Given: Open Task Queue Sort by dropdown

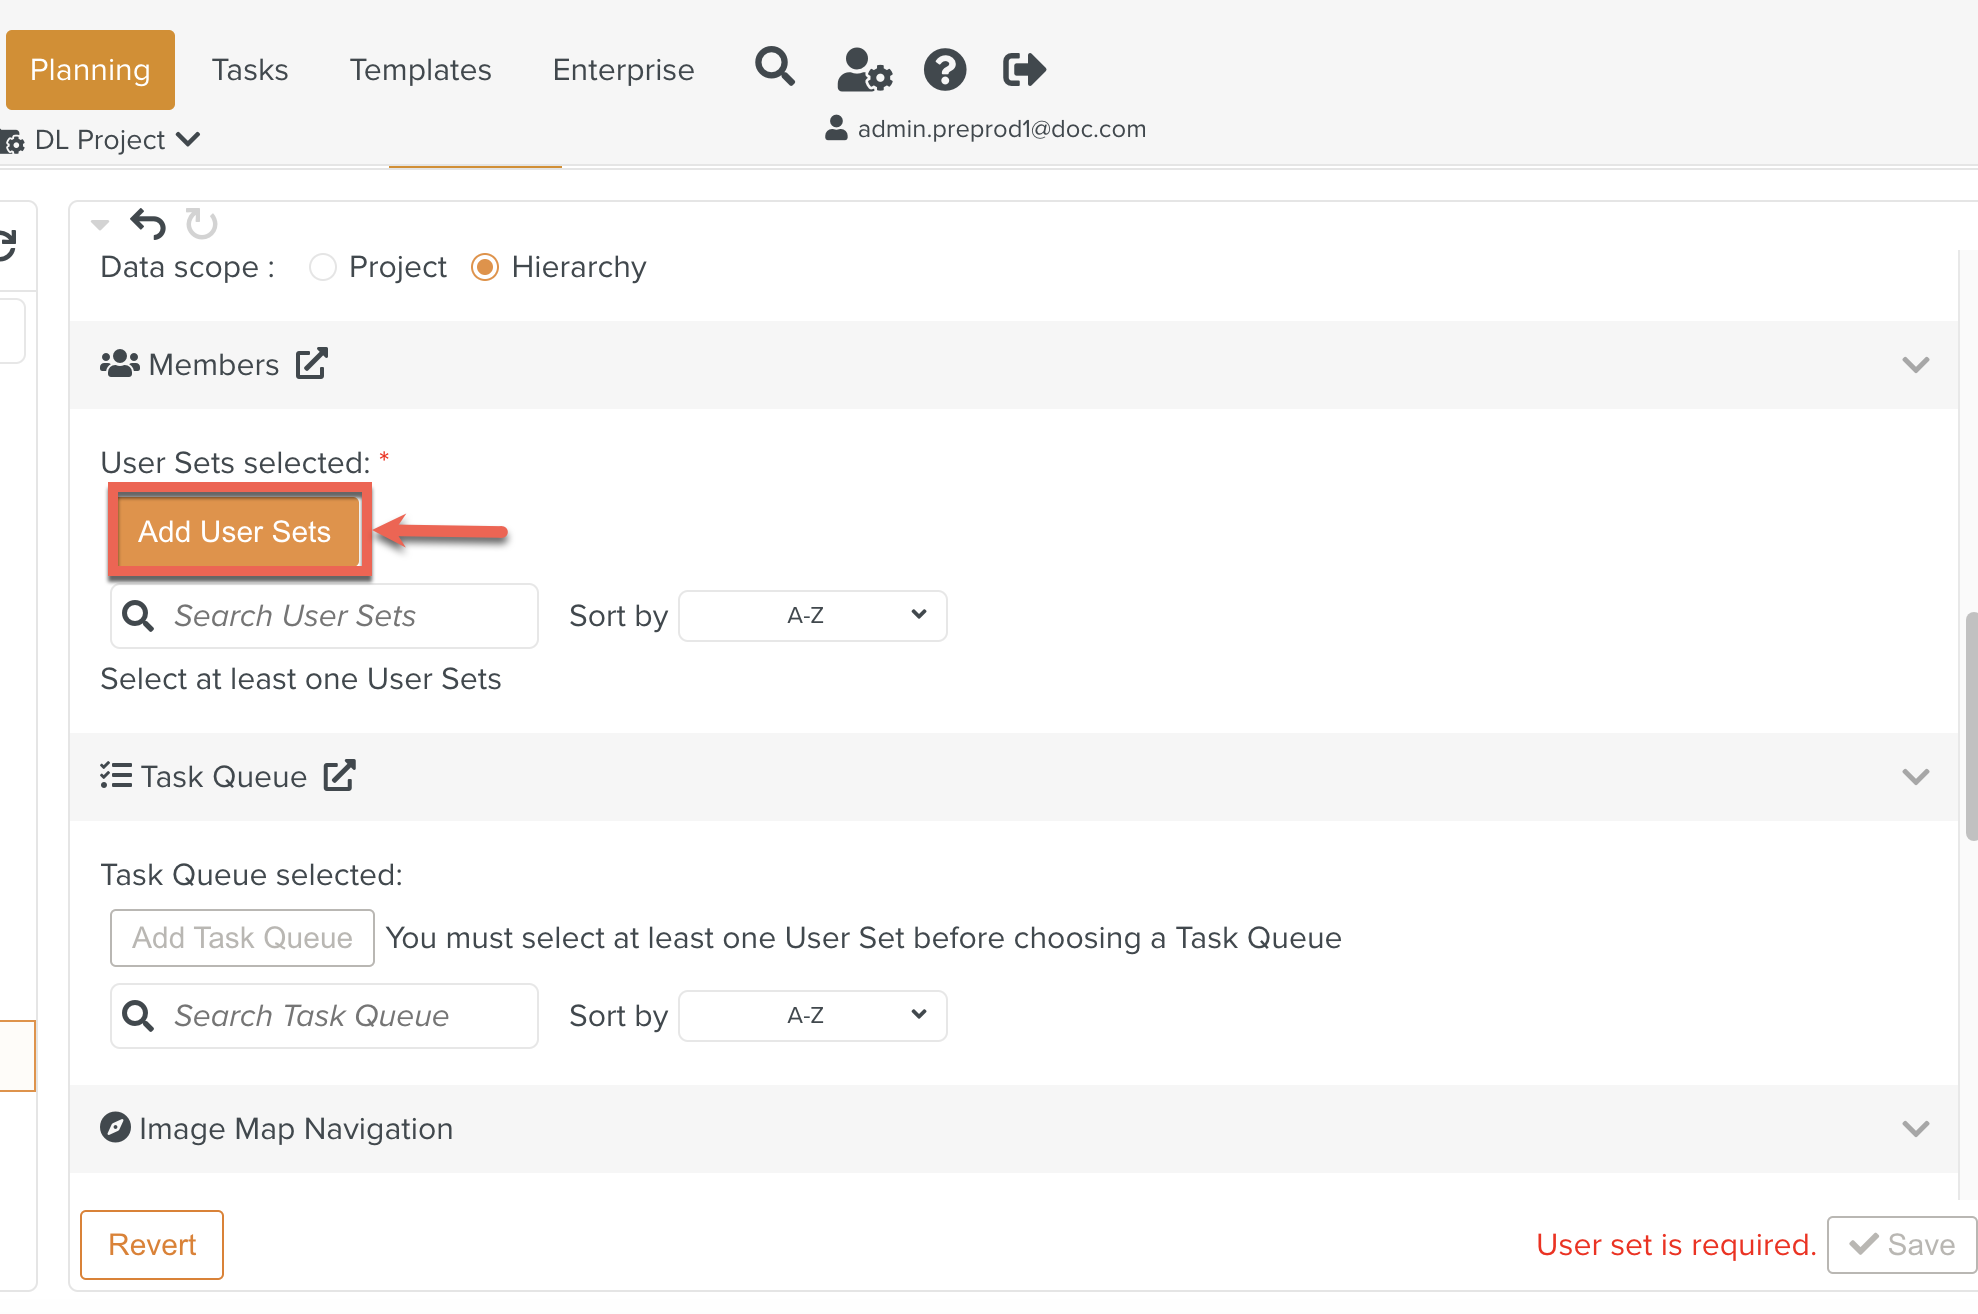Looking at the screenshot, I should tap(812, 1016).
